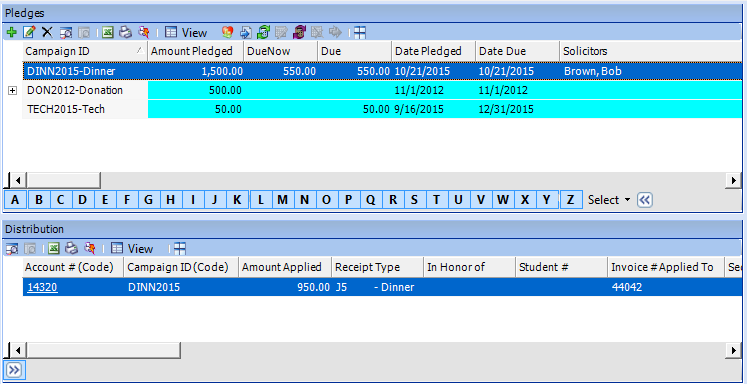Viewport: 747px width, 384px height.
Task: Click the DueNow column header
Action: pos(281,51)
